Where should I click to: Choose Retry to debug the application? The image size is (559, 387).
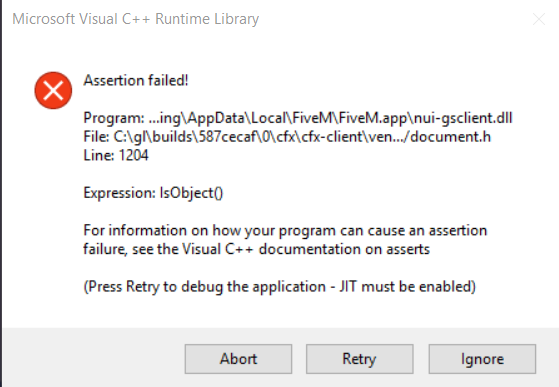click(360, 359)
